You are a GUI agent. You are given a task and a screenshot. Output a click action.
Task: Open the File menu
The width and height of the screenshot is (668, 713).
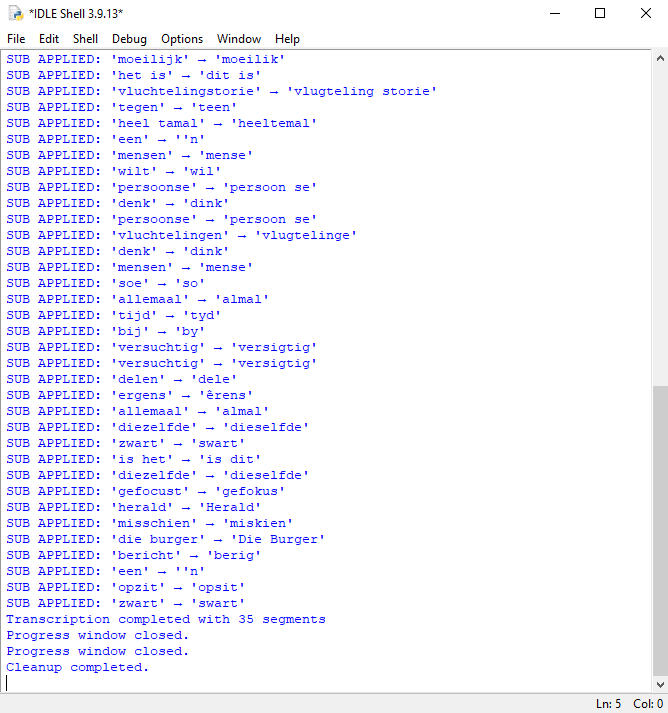[16, 39]
